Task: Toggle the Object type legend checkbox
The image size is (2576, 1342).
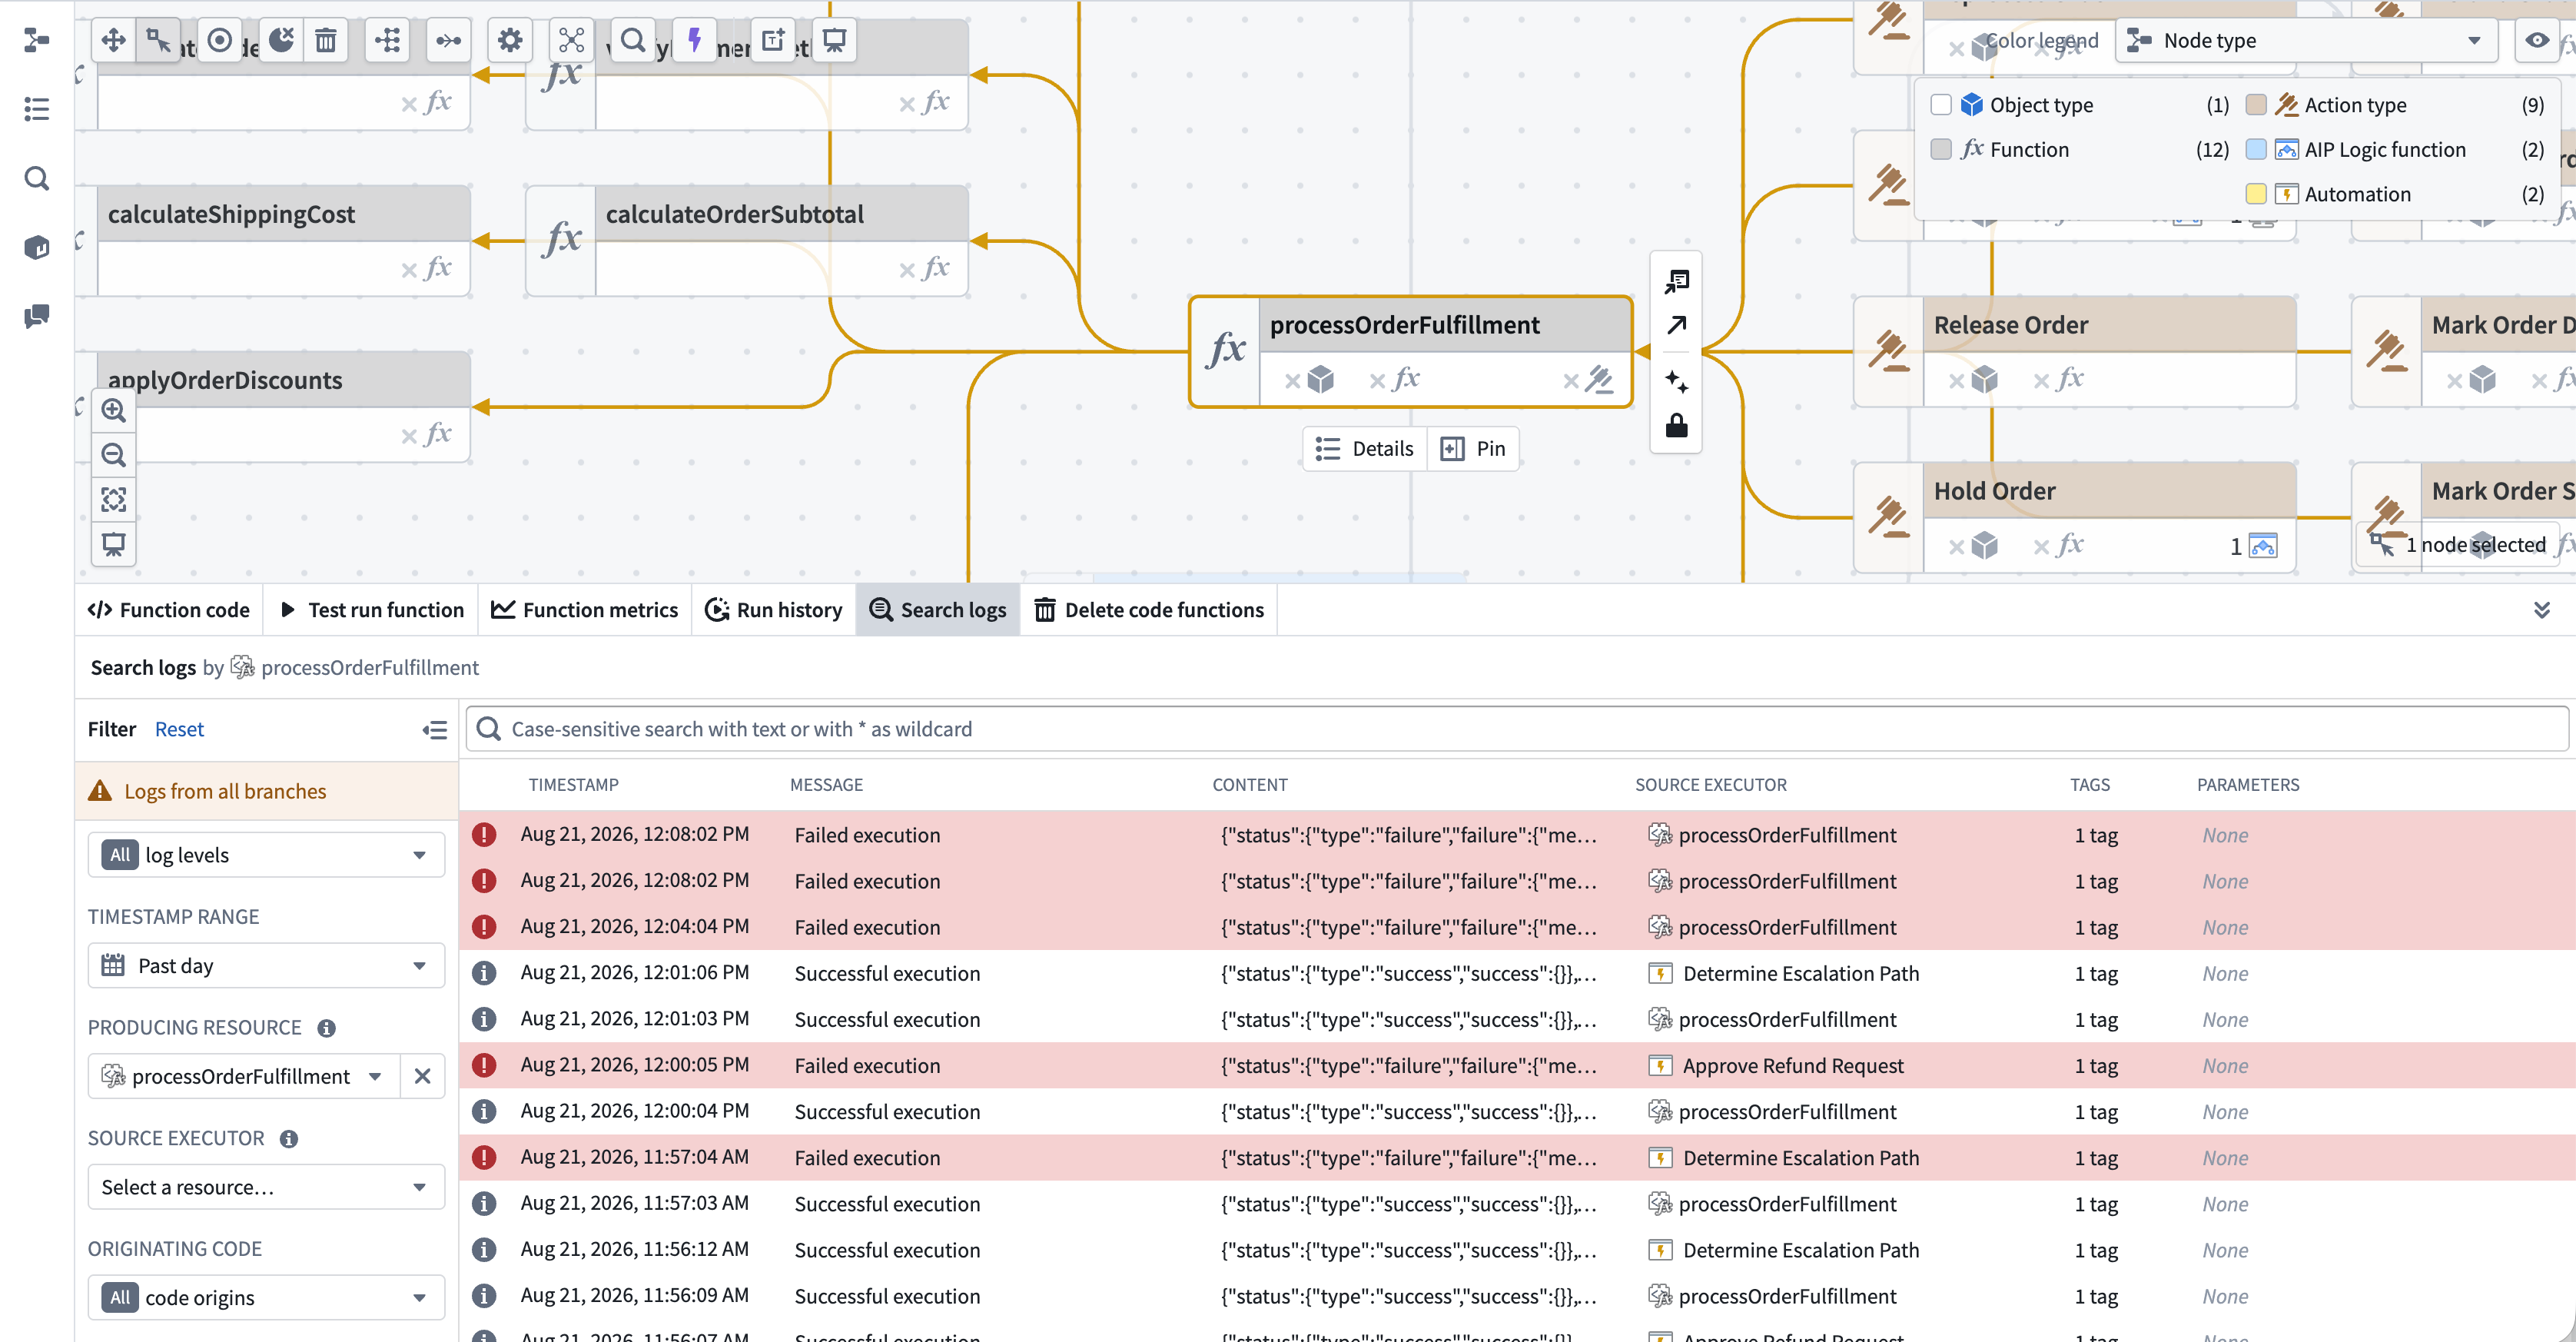Action: coord(1941,105)
